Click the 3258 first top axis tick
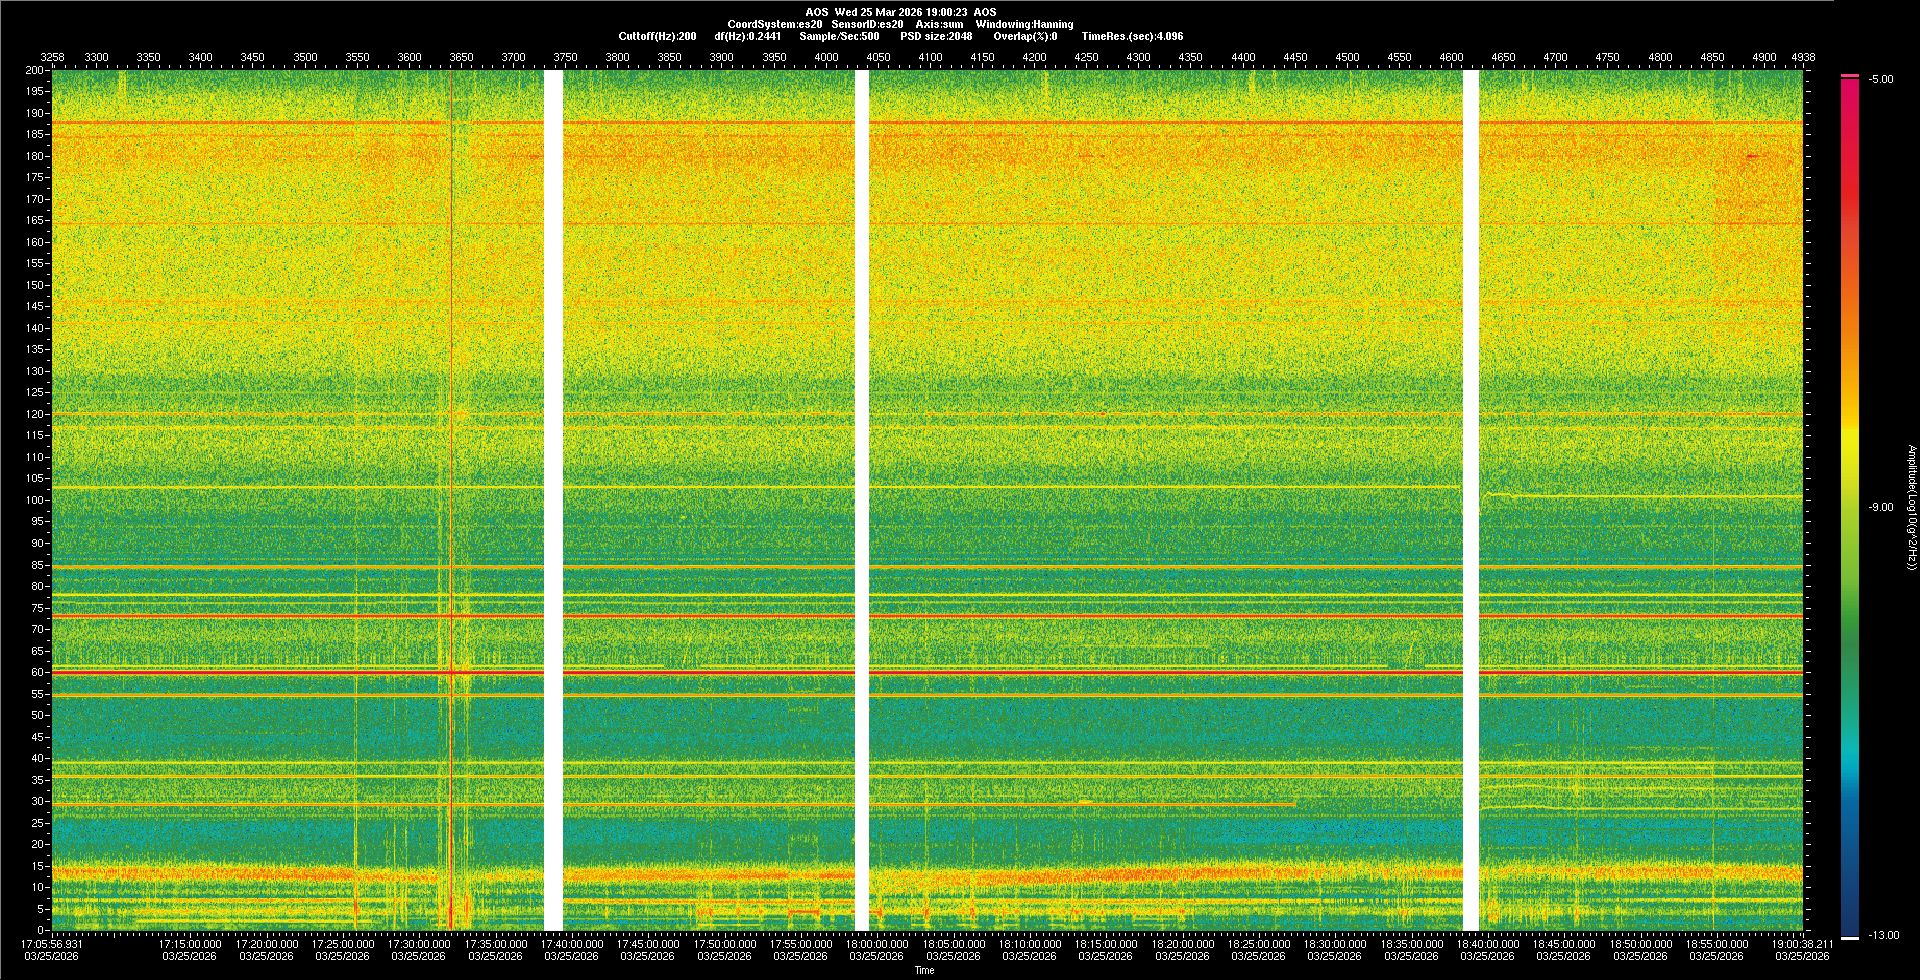 tap(52, 58)
